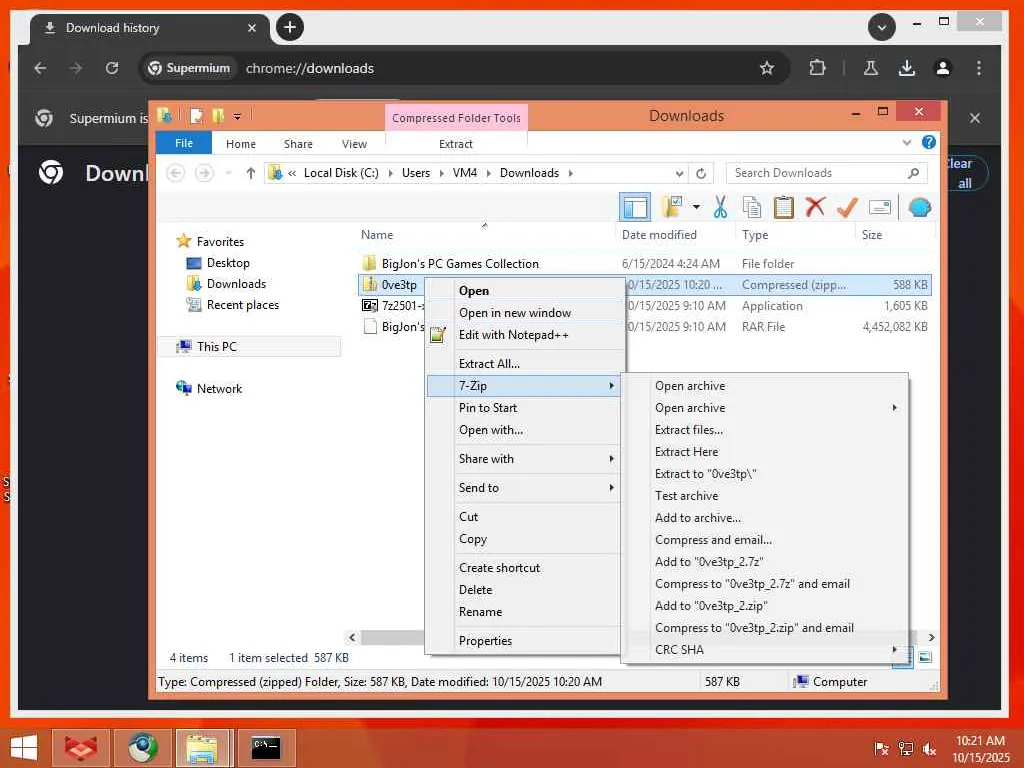Click the horizontal scrollbar right arrow

(931, 637)
